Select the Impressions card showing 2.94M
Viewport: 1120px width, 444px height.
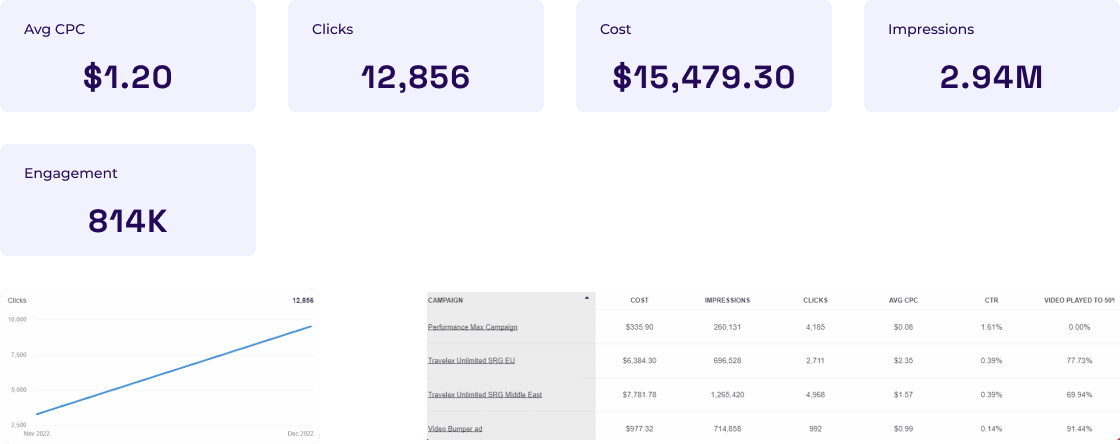point(991,56)
